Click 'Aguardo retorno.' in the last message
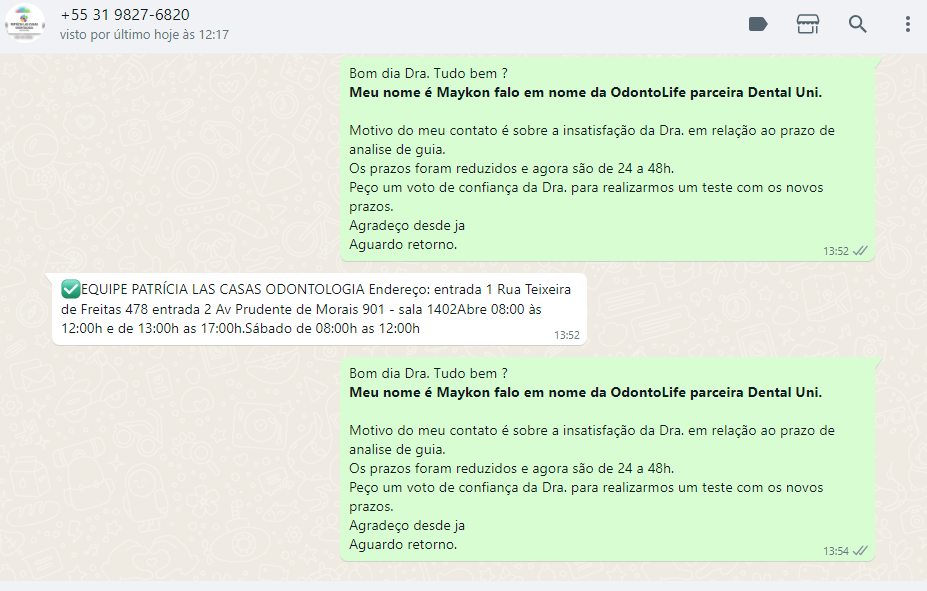The width and height of the screenshot is (927, 591). click(x=403, y=544)
